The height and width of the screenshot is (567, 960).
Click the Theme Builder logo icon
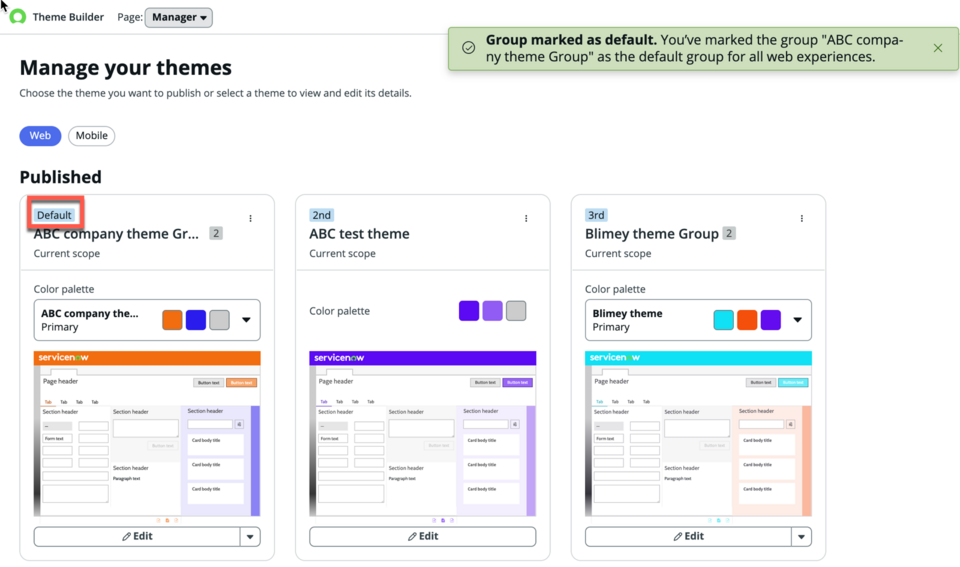pos(18,17)
